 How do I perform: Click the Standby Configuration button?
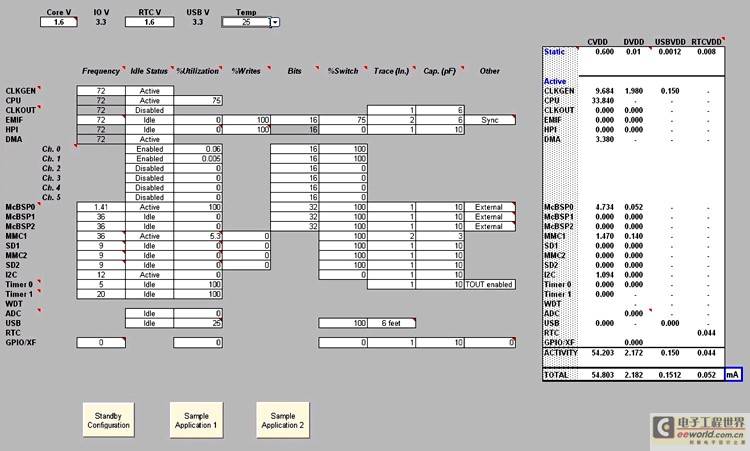[108, 420]
